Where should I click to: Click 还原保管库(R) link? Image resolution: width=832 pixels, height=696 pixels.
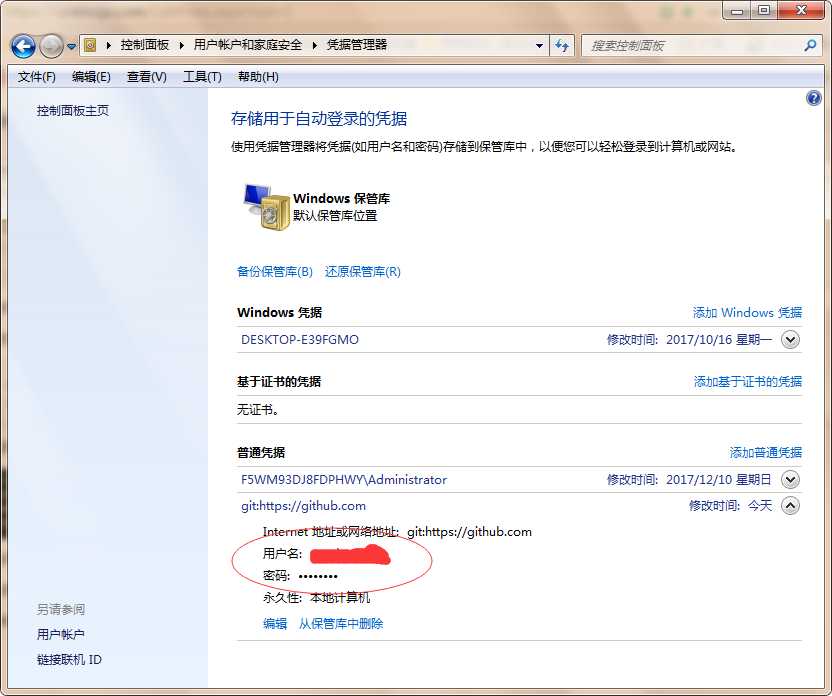pyautogui.click(x=362, y=272)
